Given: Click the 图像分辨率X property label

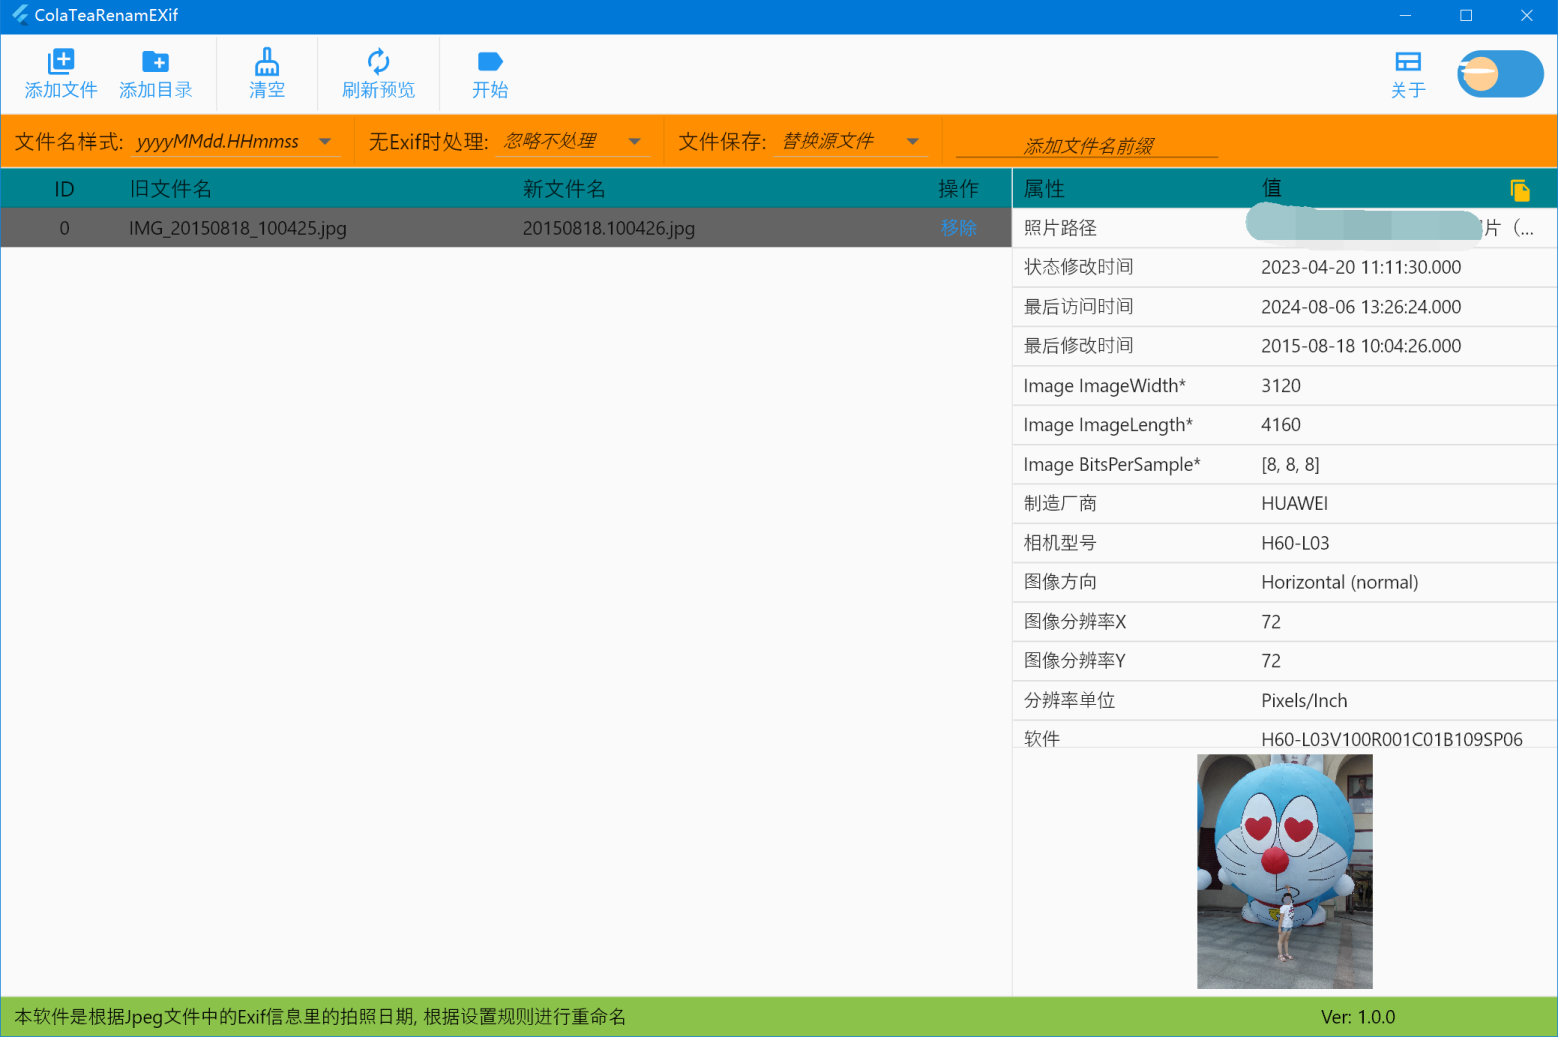Looking at the screenshot, I should 1075,622.
